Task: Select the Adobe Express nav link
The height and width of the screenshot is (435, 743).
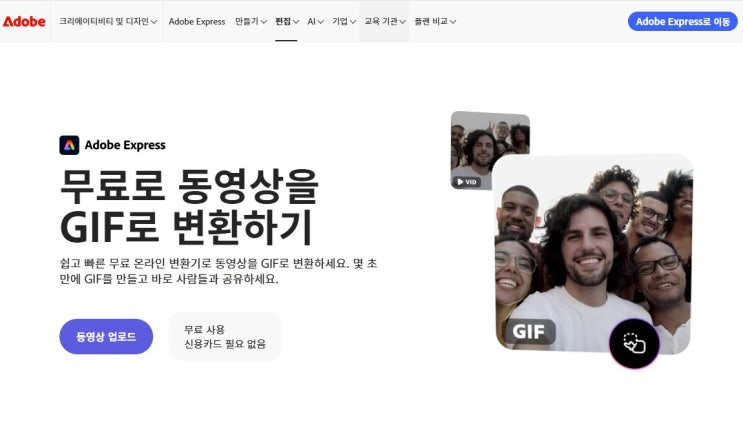Action: tap(197, 21)
